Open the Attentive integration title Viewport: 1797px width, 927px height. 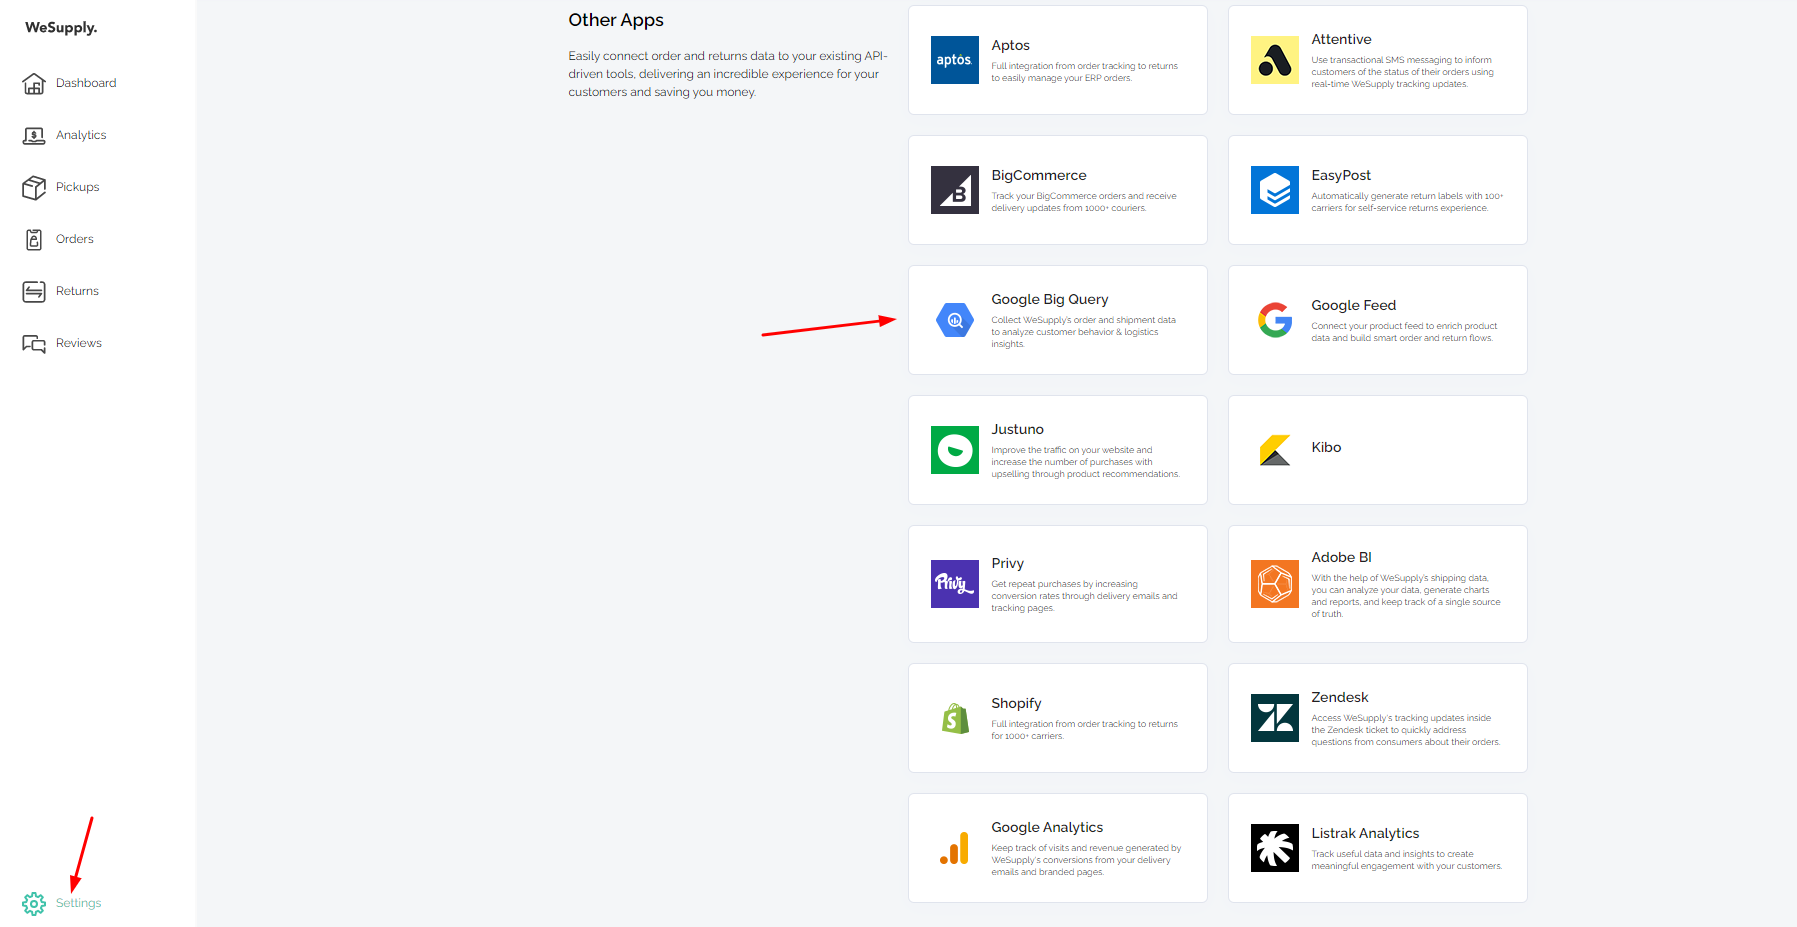pos(1341,39)
